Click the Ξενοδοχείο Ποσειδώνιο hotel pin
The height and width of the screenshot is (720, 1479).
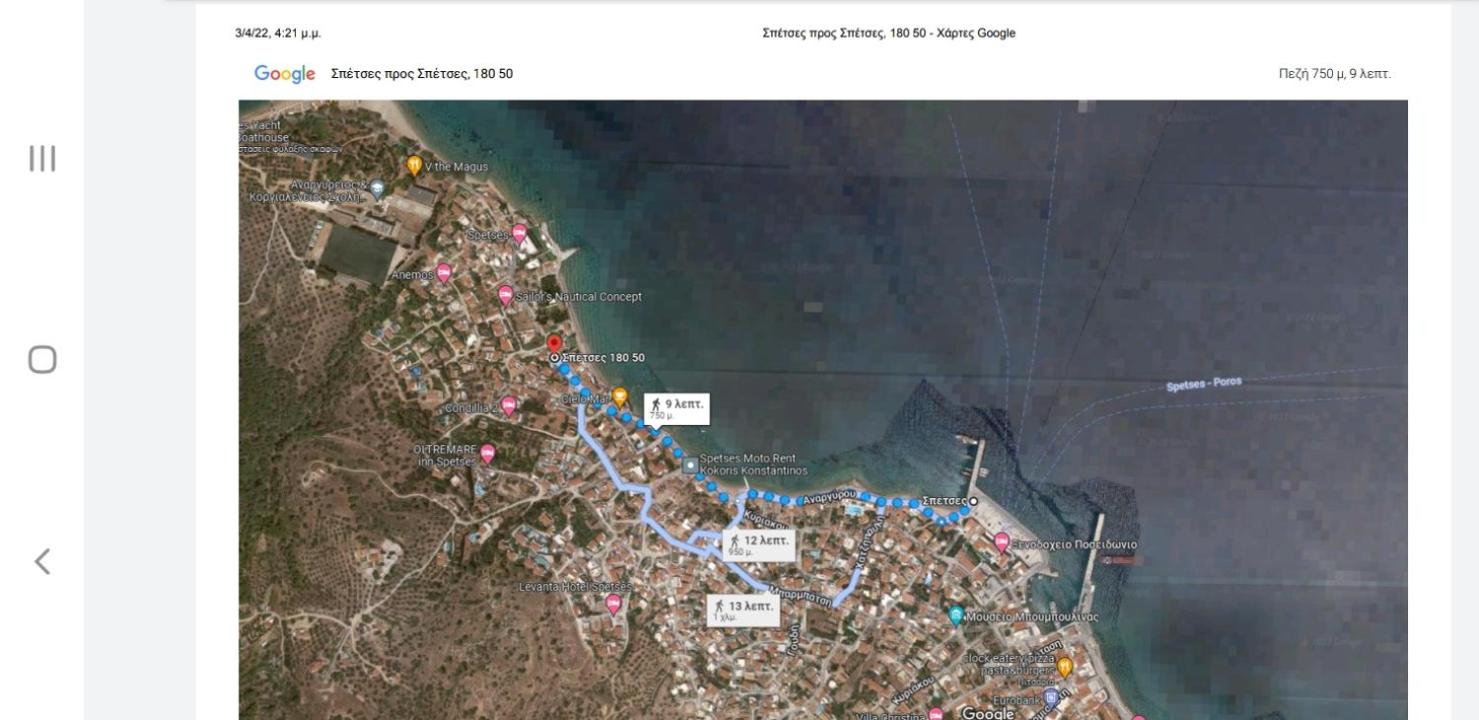[x=1002, y=542]
